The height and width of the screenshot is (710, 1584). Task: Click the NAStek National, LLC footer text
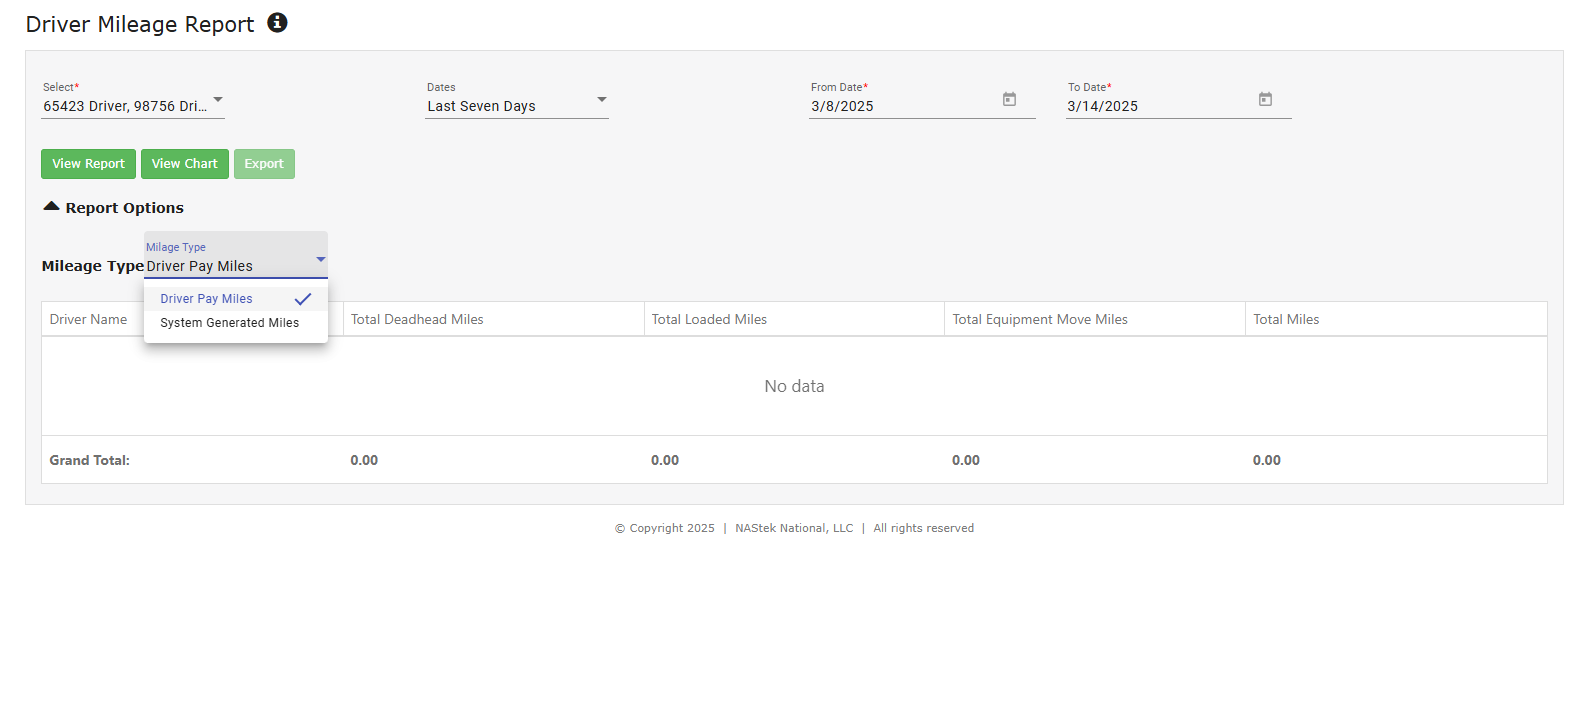[x=794, y=528]
